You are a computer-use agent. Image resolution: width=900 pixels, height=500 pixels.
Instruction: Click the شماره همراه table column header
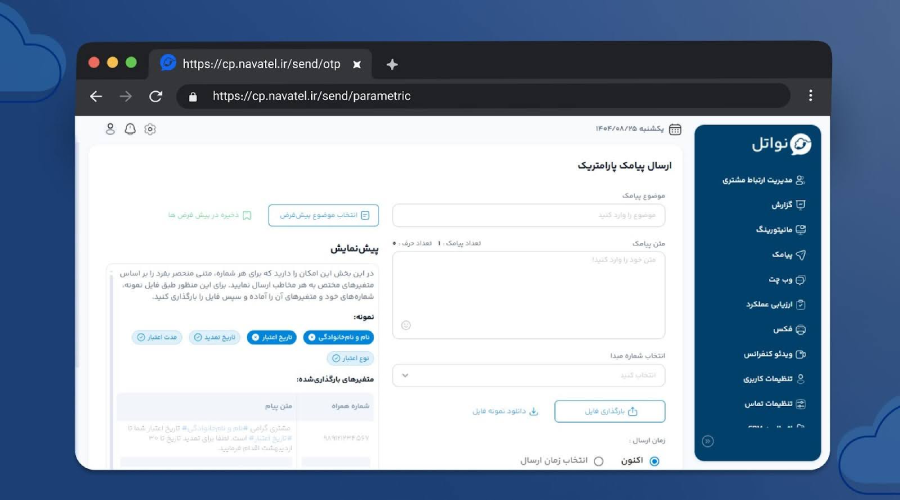pyautogui.click(x=350, y=406)
